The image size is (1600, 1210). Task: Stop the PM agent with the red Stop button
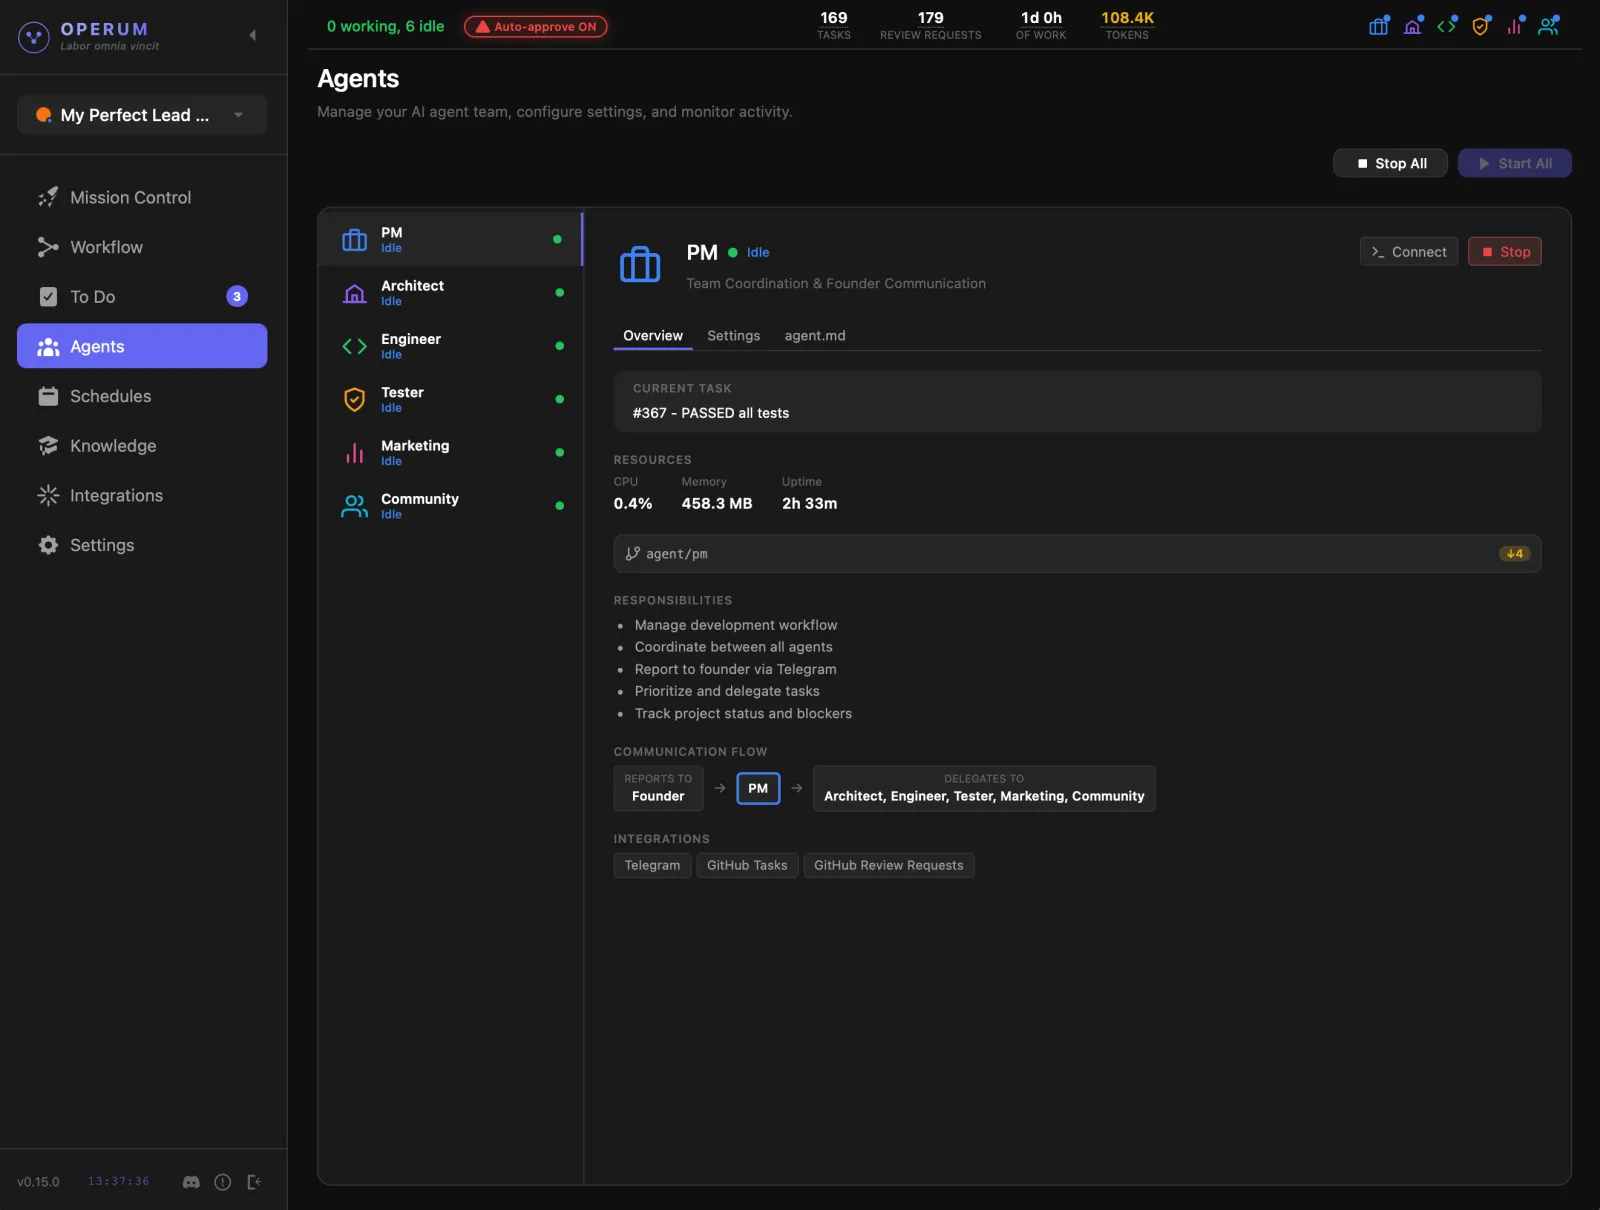[x=1504, y=251]
